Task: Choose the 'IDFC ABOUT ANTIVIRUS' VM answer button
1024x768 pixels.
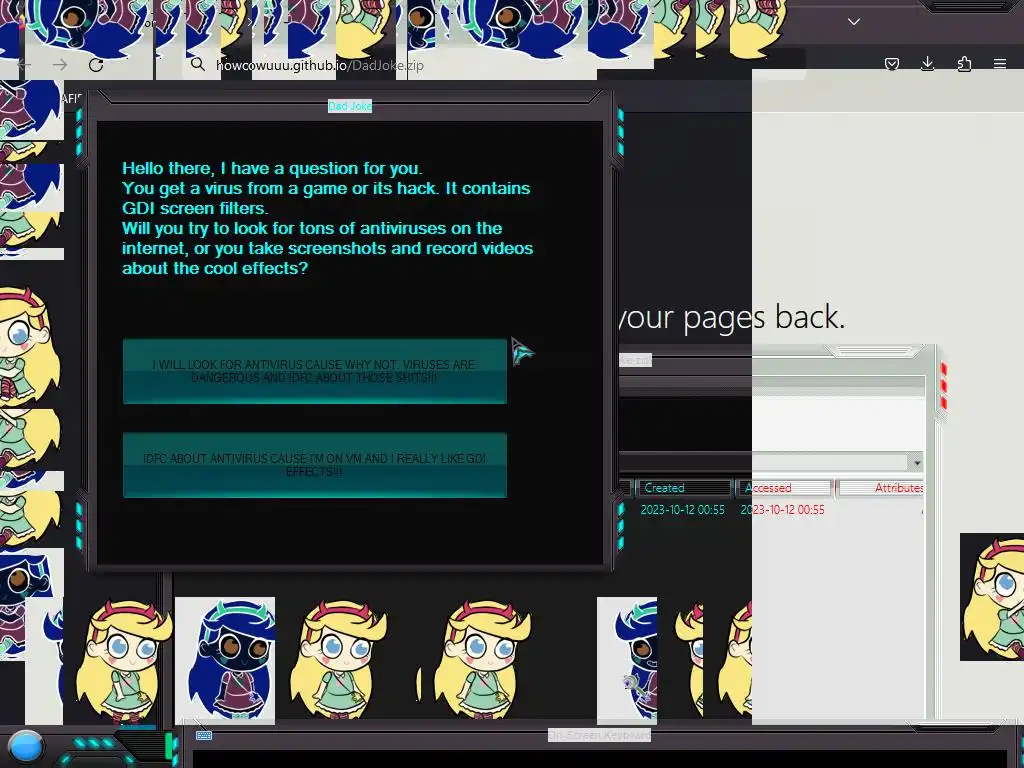Action: coord(315,465)
